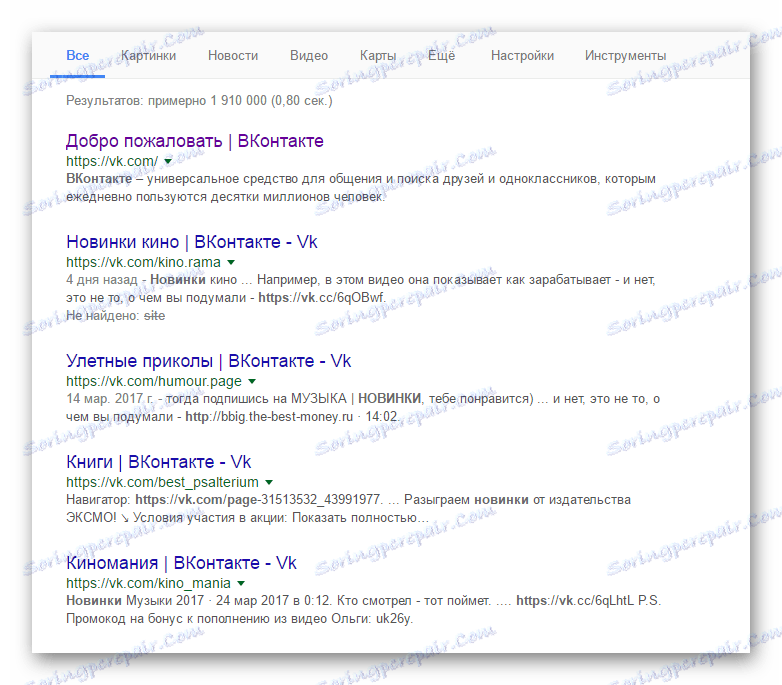
Task: Open the Книги | ВКонтакте result
Action: 159,462
